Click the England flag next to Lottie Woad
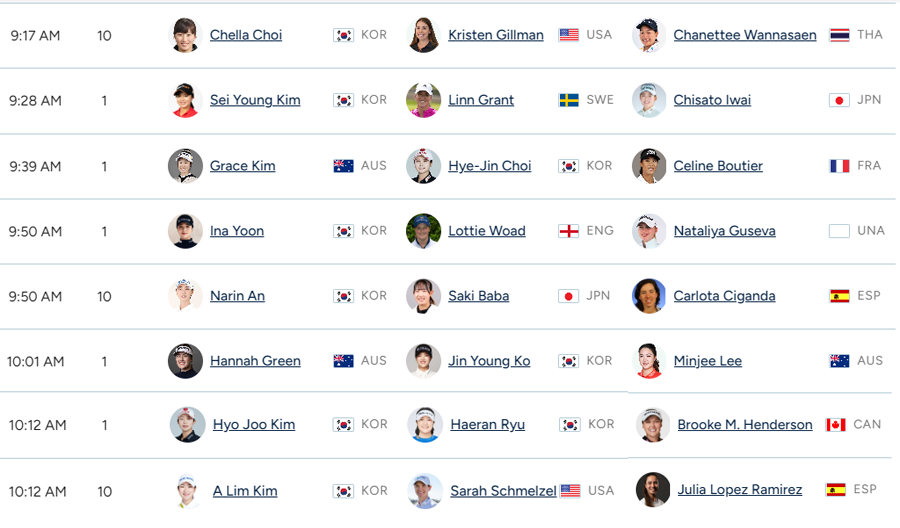This screenshot has width=900, height=528. 569,231
